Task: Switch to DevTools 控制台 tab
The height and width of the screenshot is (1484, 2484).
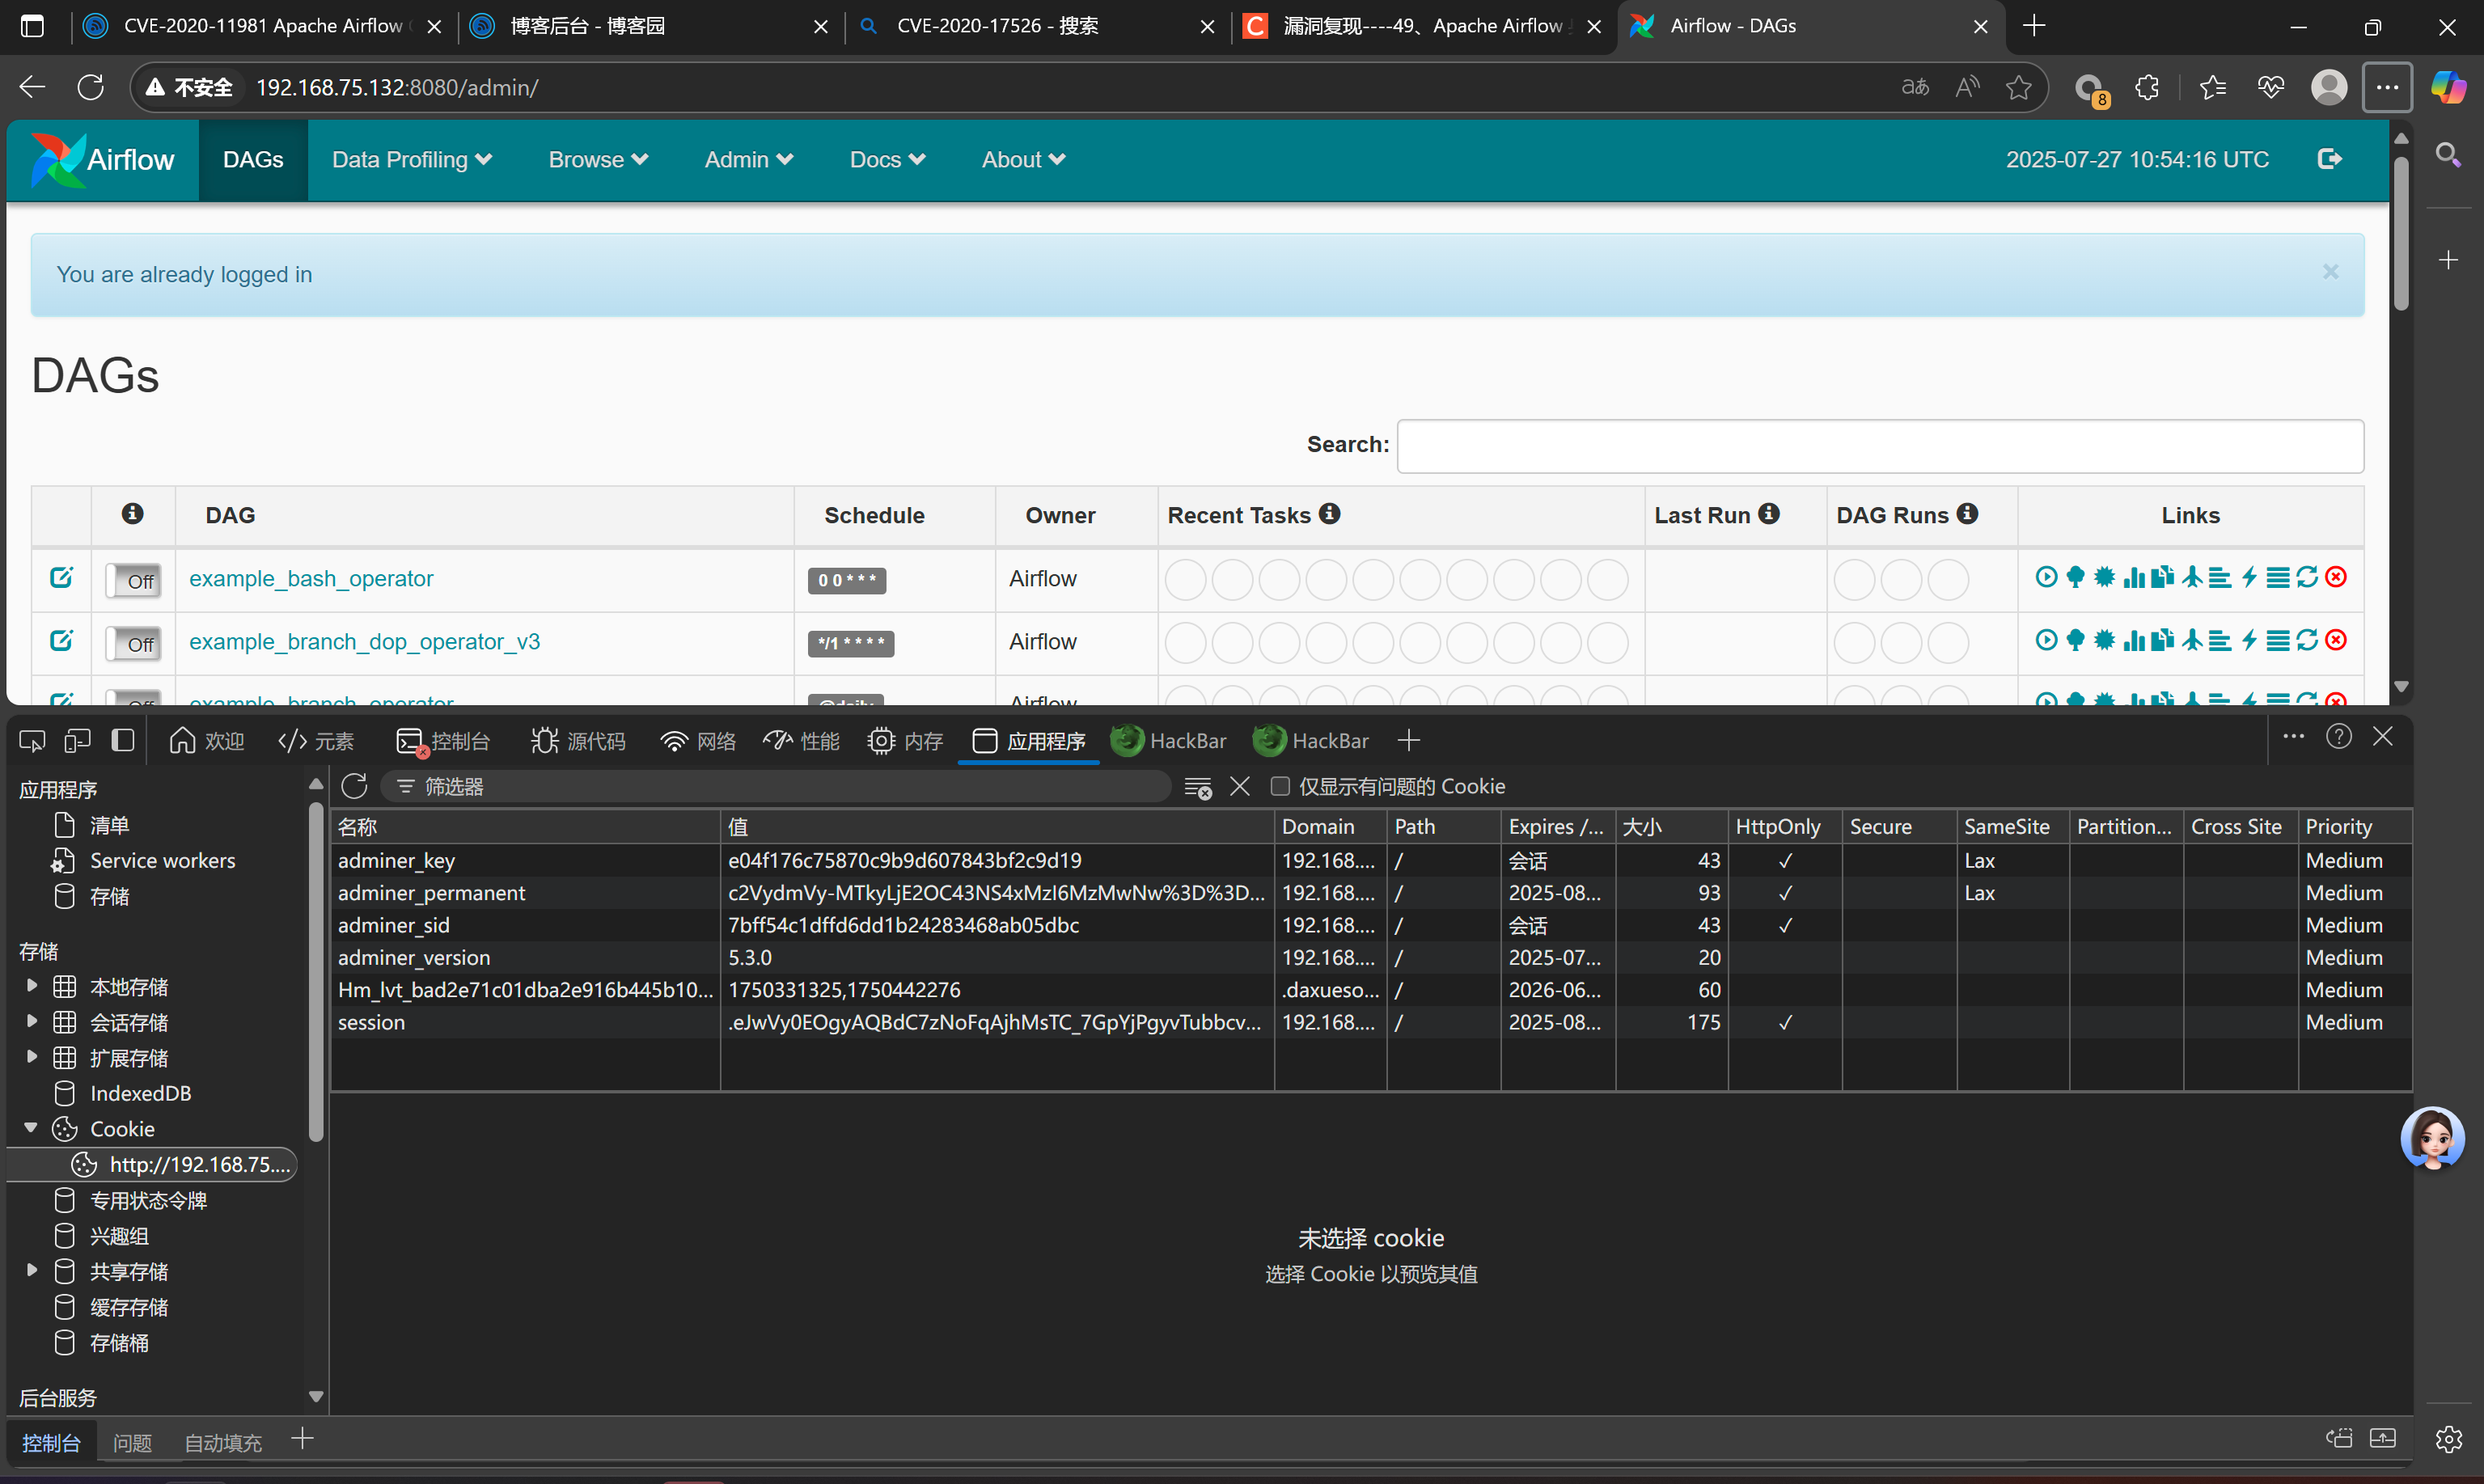Action: point(443,741)
